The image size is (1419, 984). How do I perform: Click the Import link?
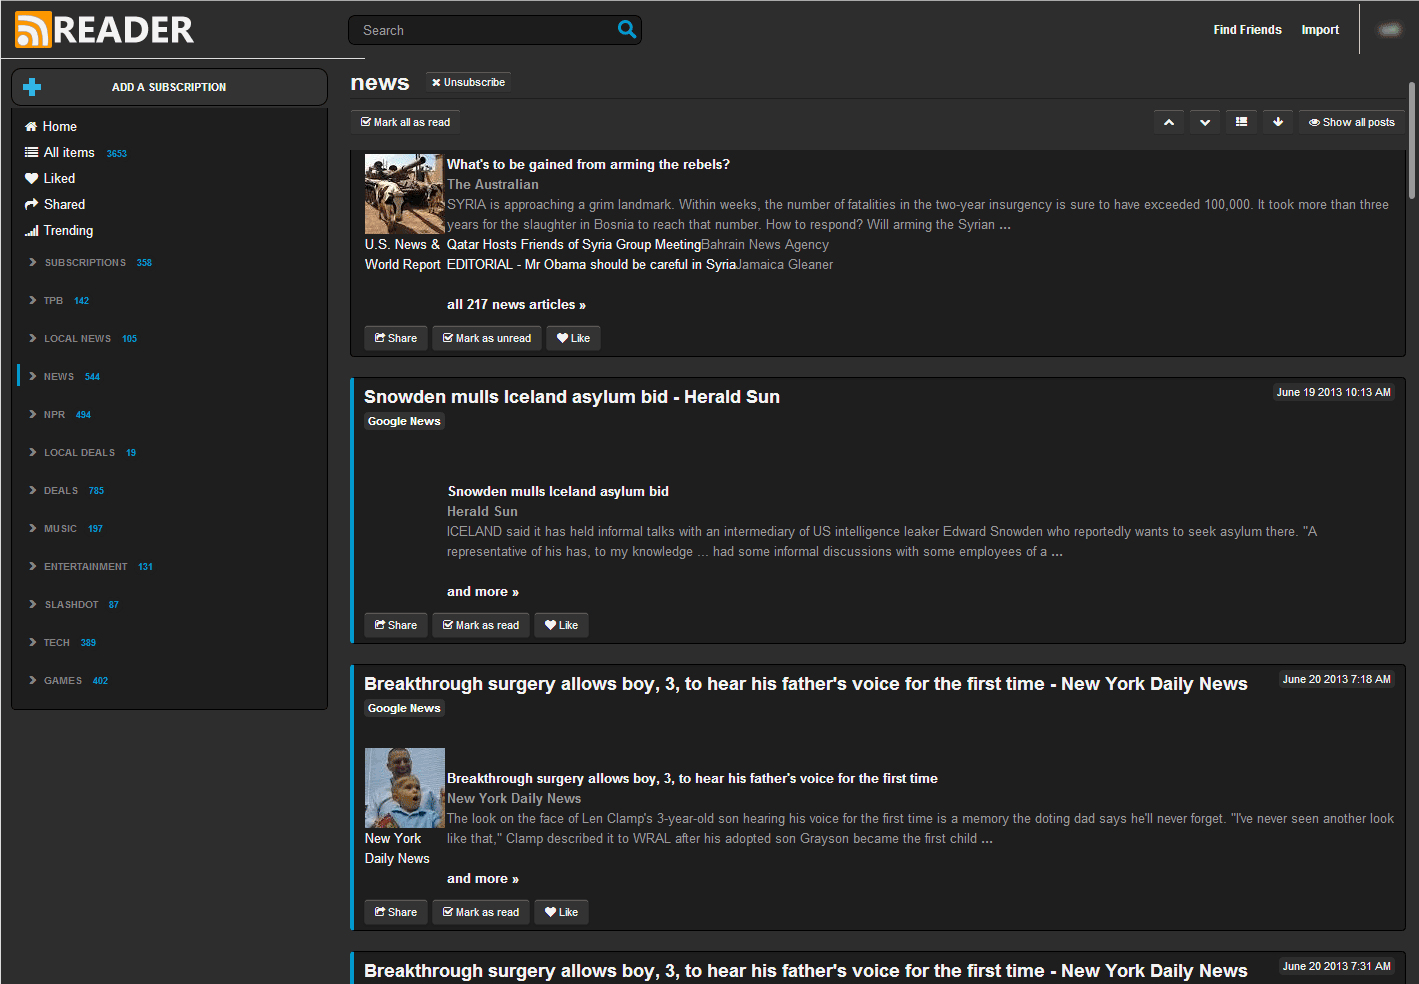coord(1320,30)
